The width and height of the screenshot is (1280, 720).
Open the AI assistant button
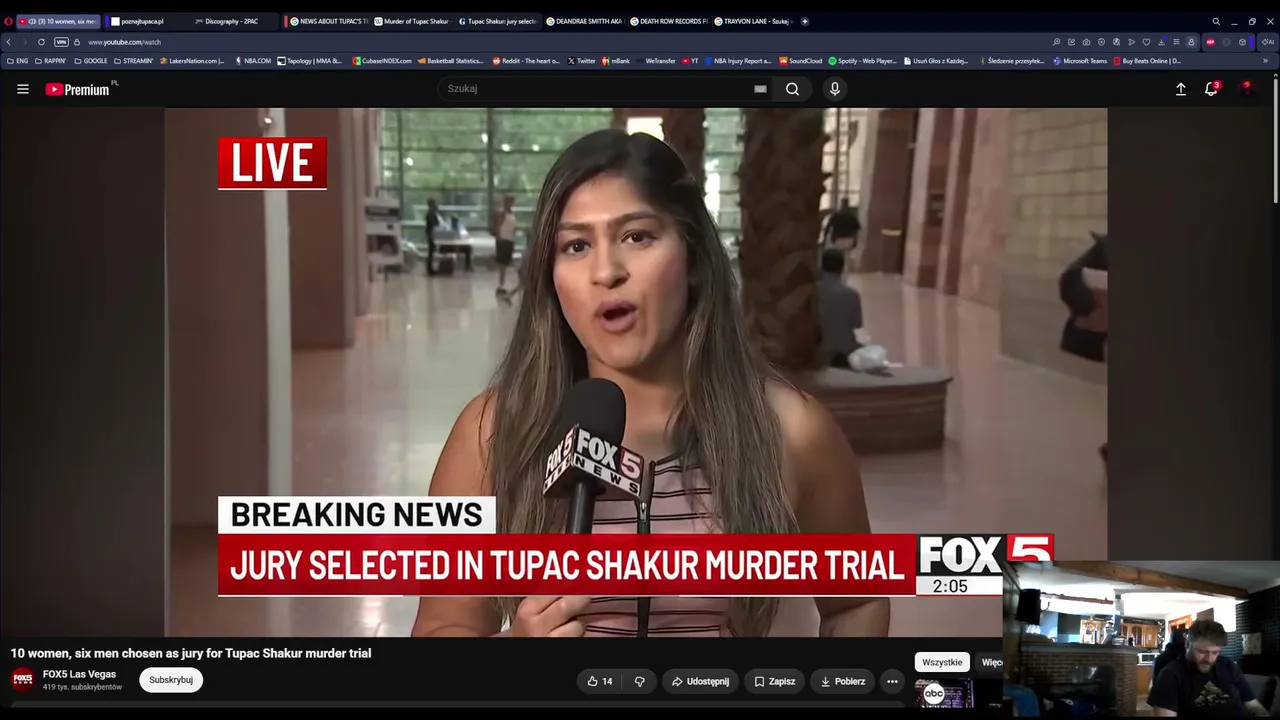[1267, 42]
